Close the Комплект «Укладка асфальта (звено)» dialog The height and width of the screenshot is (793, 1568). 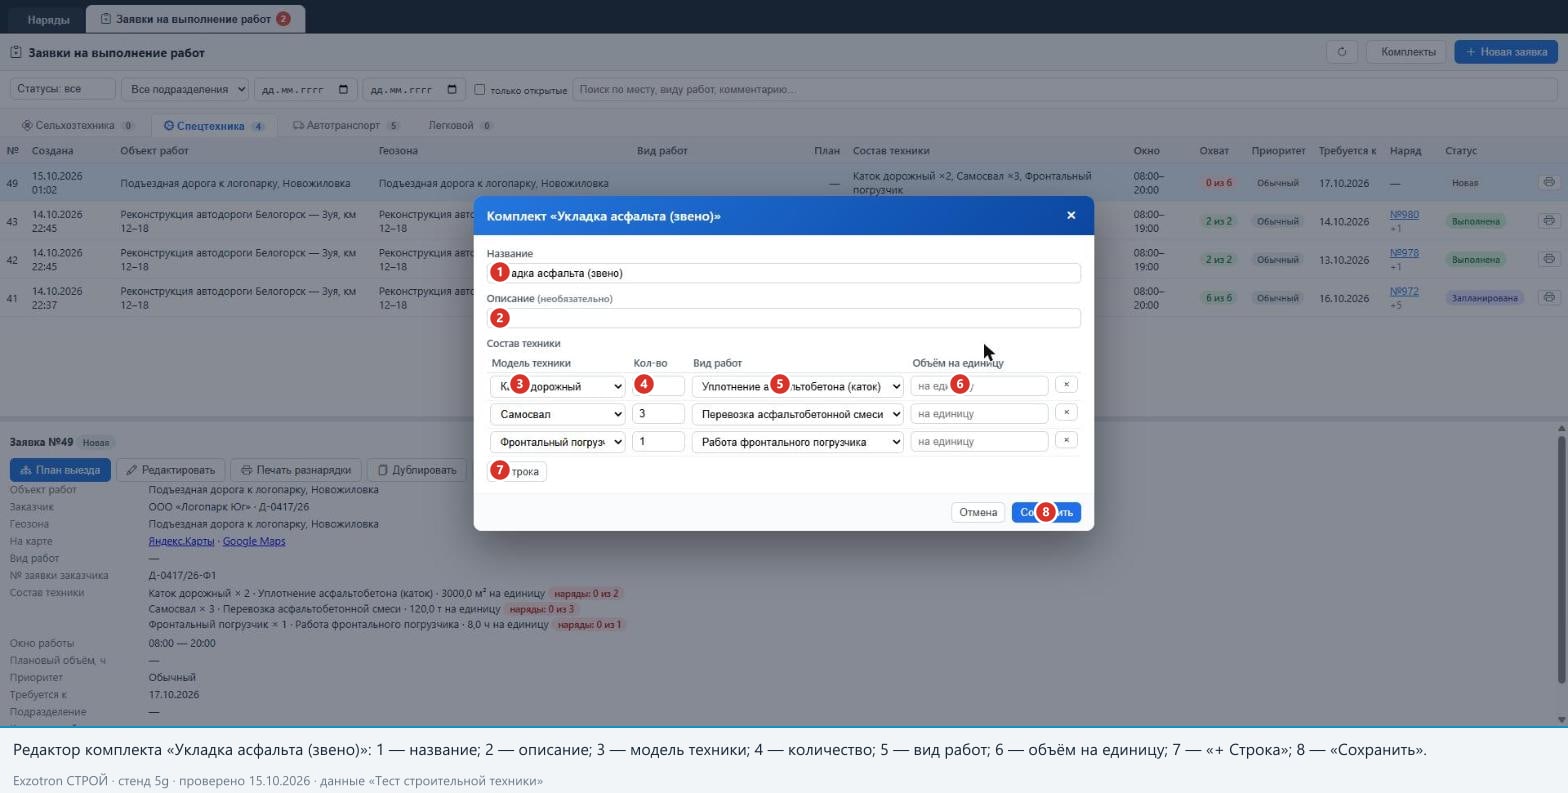click(x=1071, y=215)
